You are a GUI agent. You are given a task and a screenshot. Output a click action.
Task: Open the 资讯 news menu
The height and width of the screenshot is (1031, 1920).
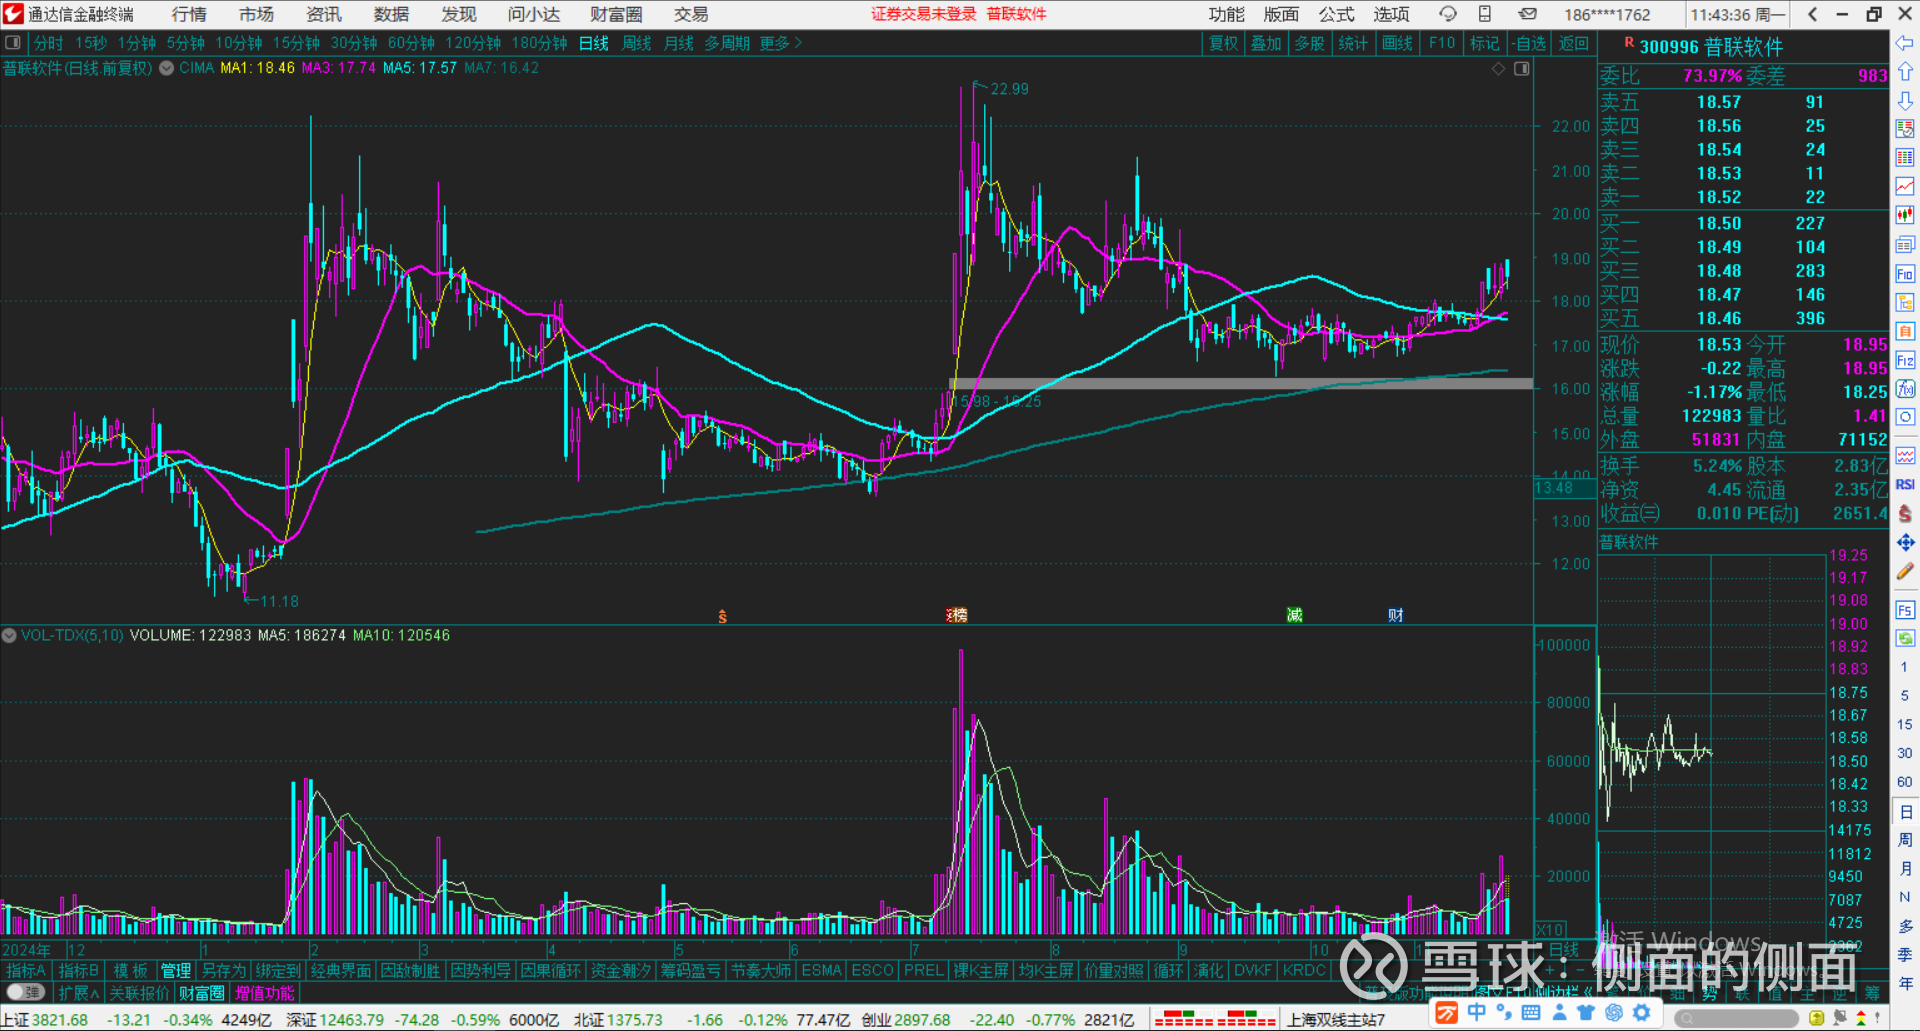[323, 14]
